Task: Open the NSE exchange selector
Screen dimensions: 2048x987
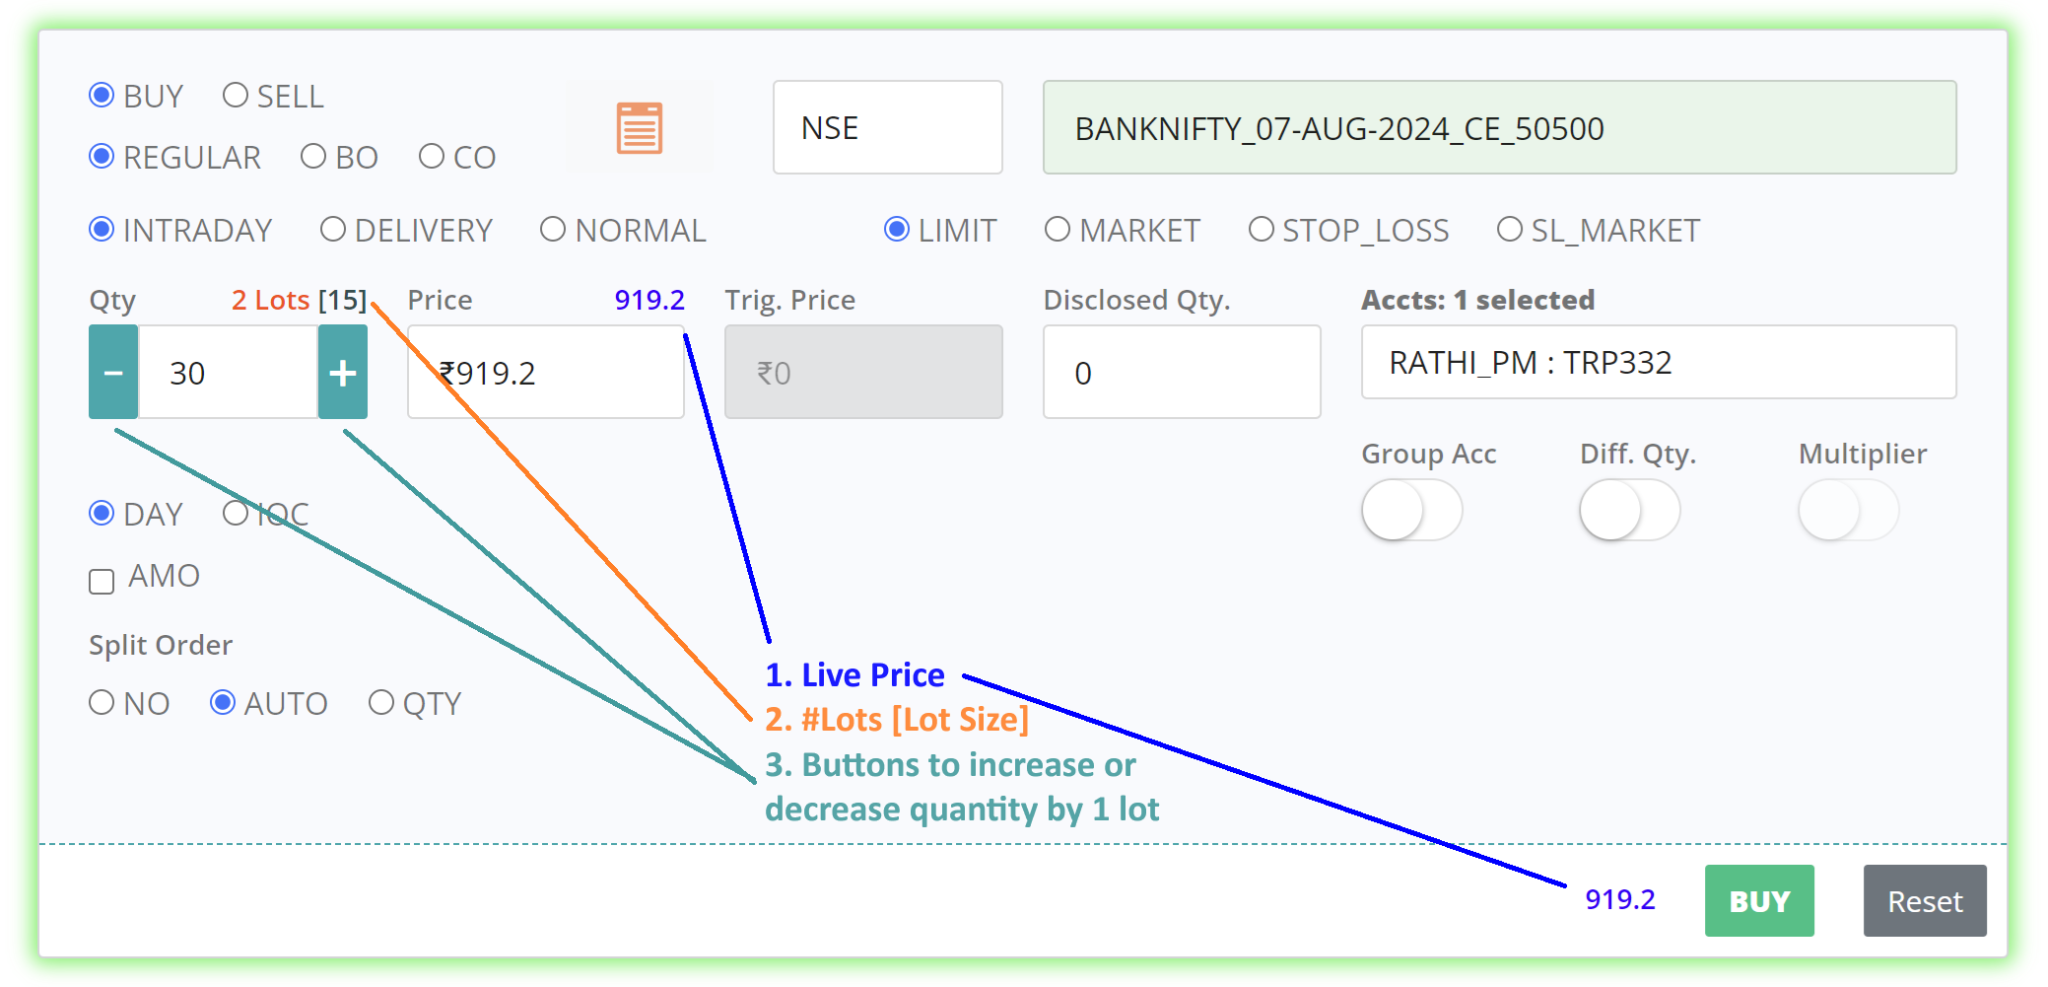Action: (886, 127)
